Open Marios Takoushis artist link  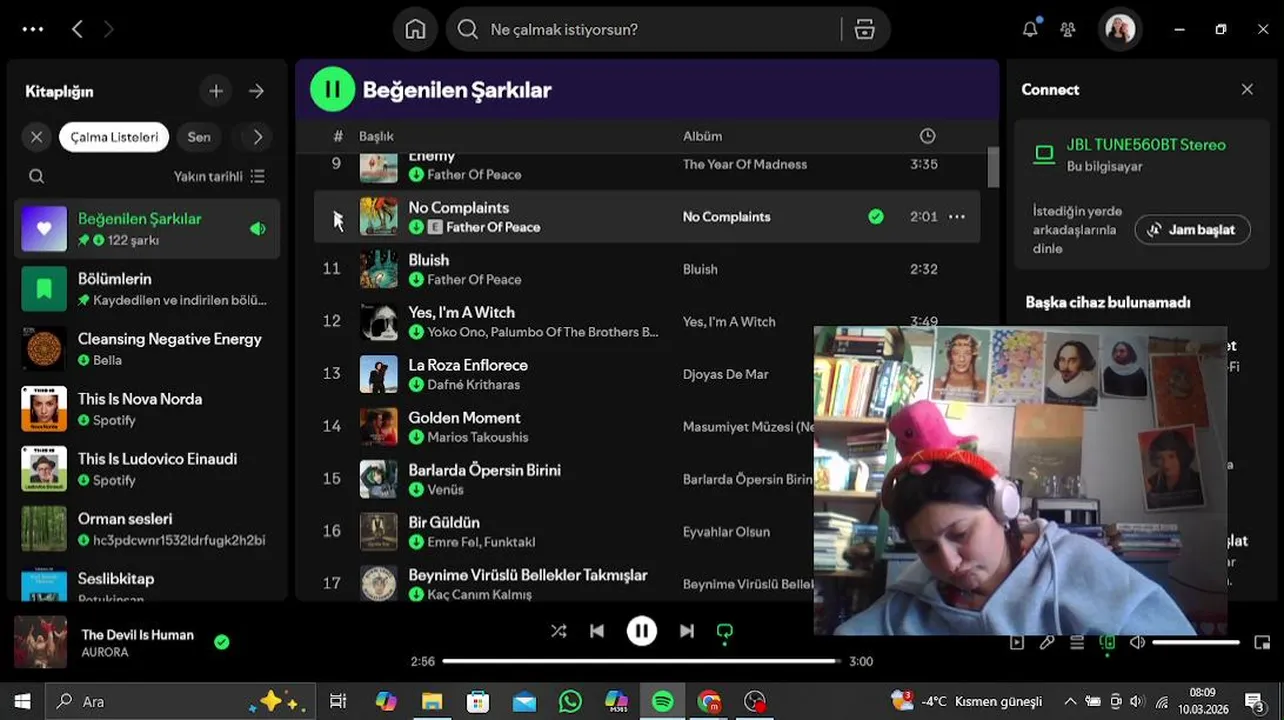[x=478, y=437]
